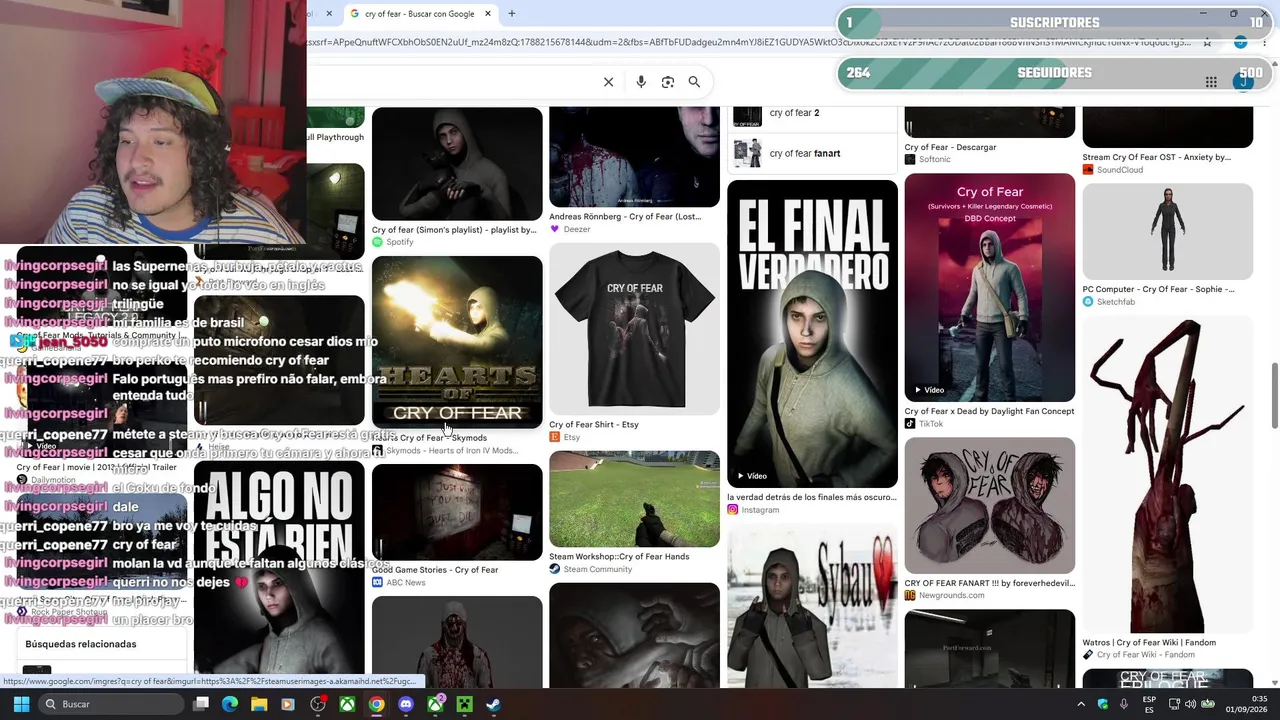Open 'Watros | Cry of Fear Wiki | Fandom' link
The image size is (1280, 720).
pyautogui.click(x=1149, y=643)
